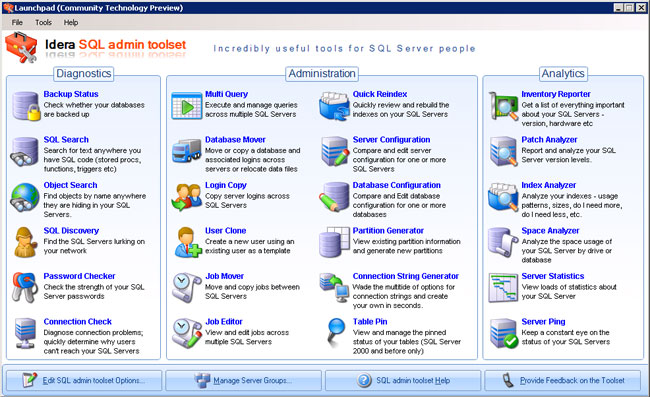Open the Quick Reindex title link
The image size is (650, 397).
380,94
